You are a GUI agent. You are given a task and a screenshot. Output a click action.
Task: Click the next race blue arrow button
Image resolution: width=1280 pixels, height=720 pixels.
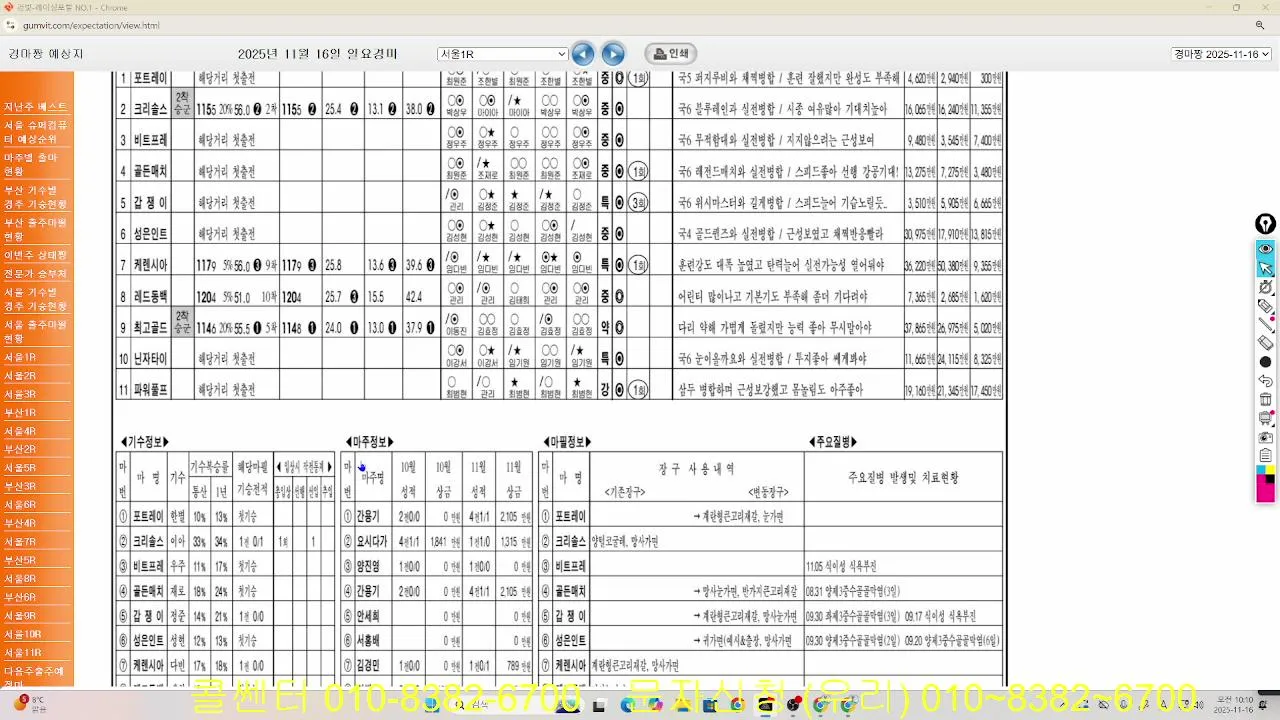click(x=613, y=54)
